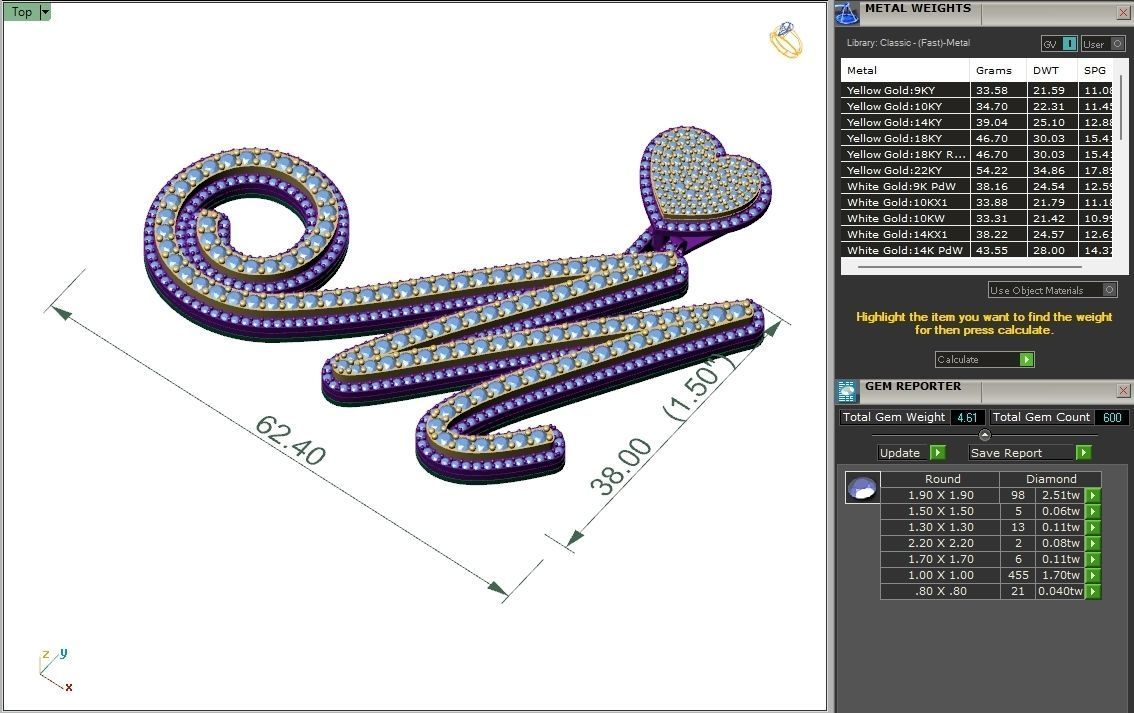This screenshot has width=1134, height=713.
Task: Click the SPG column header
Action: pos(1096,70)
